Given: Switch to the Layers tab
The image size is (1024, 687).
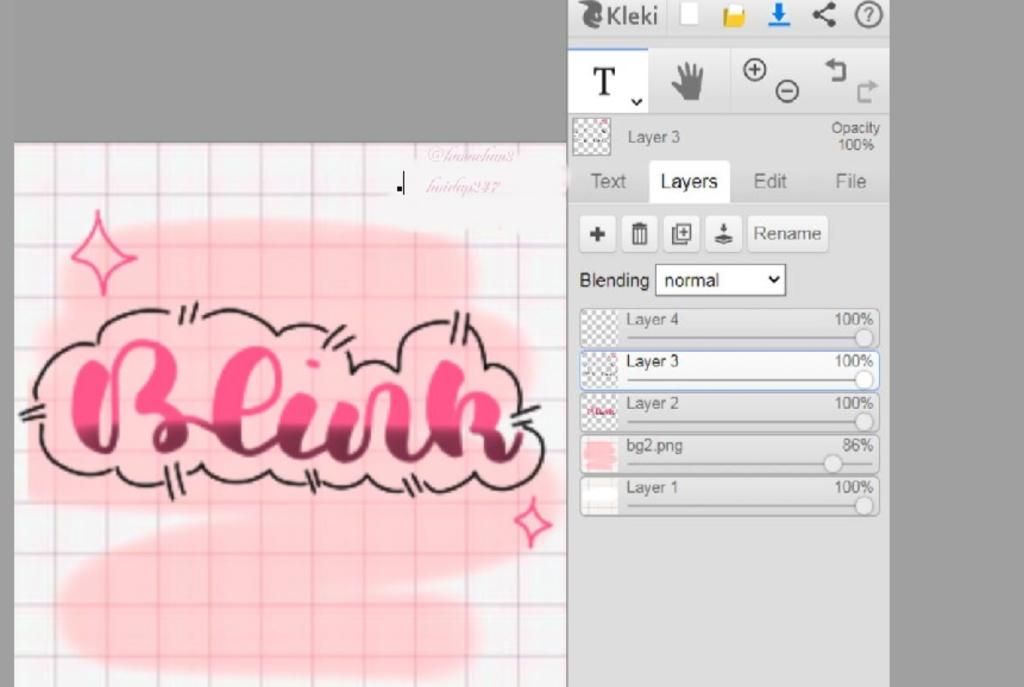Looking at the screenshot, I should point(689,182).
